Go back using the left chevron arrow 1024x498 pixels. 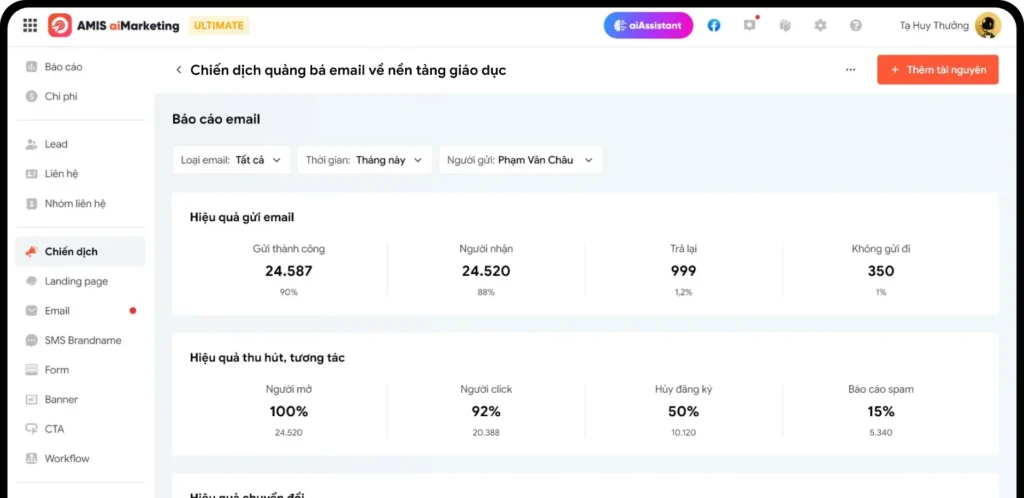click(179, 70)
